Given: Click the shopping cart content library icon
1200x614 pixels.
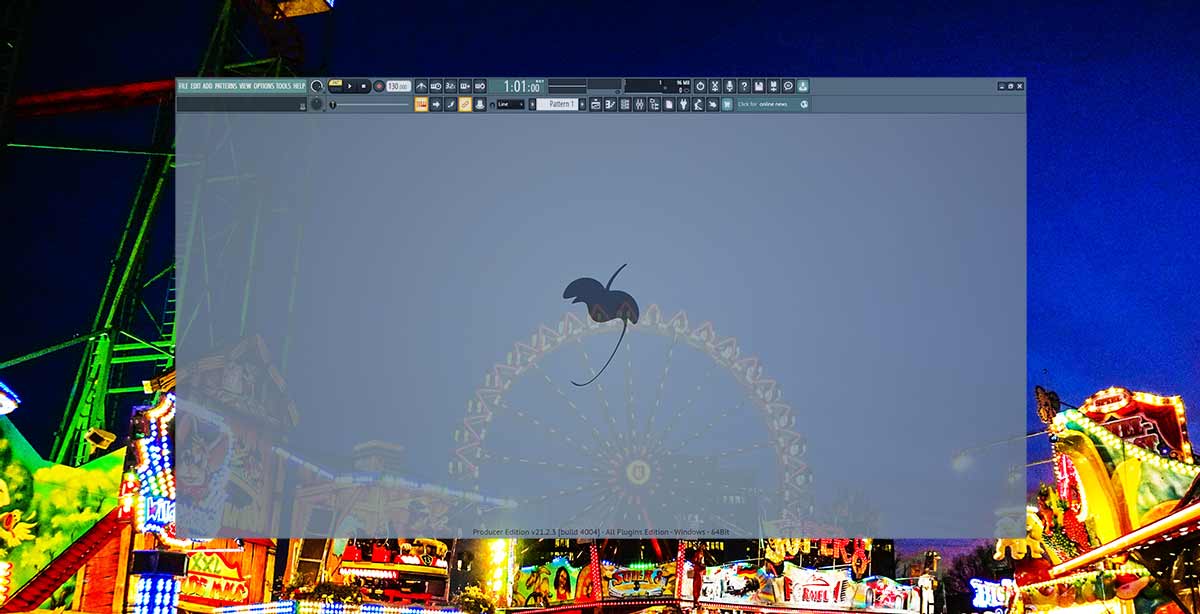Looking at the screenshot, I should pos(727,104).
